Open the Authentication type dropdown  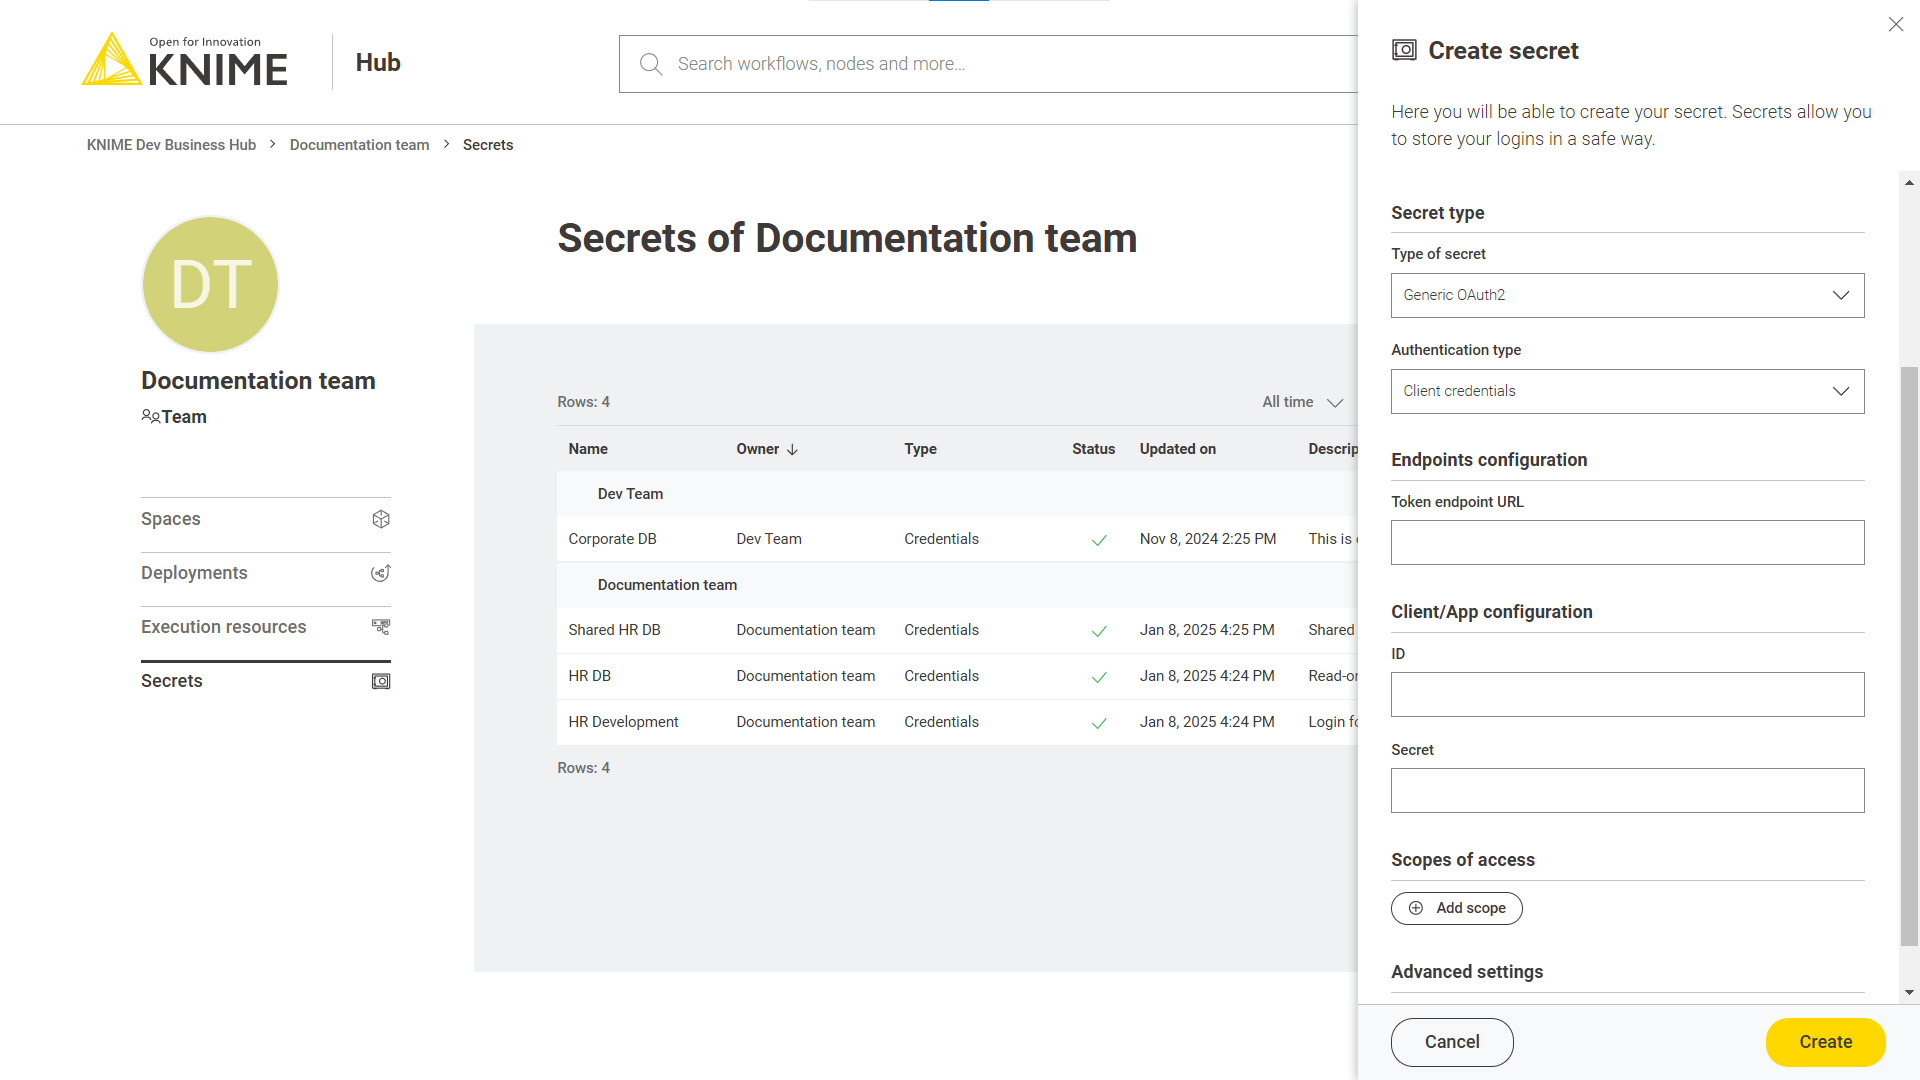(1627, 391)
